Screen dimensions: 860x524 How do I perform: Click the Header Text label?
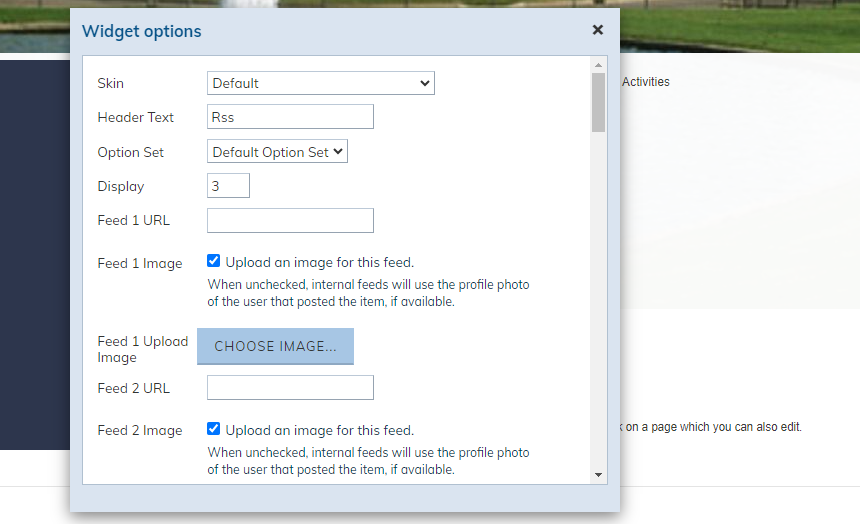pos(135,117)
